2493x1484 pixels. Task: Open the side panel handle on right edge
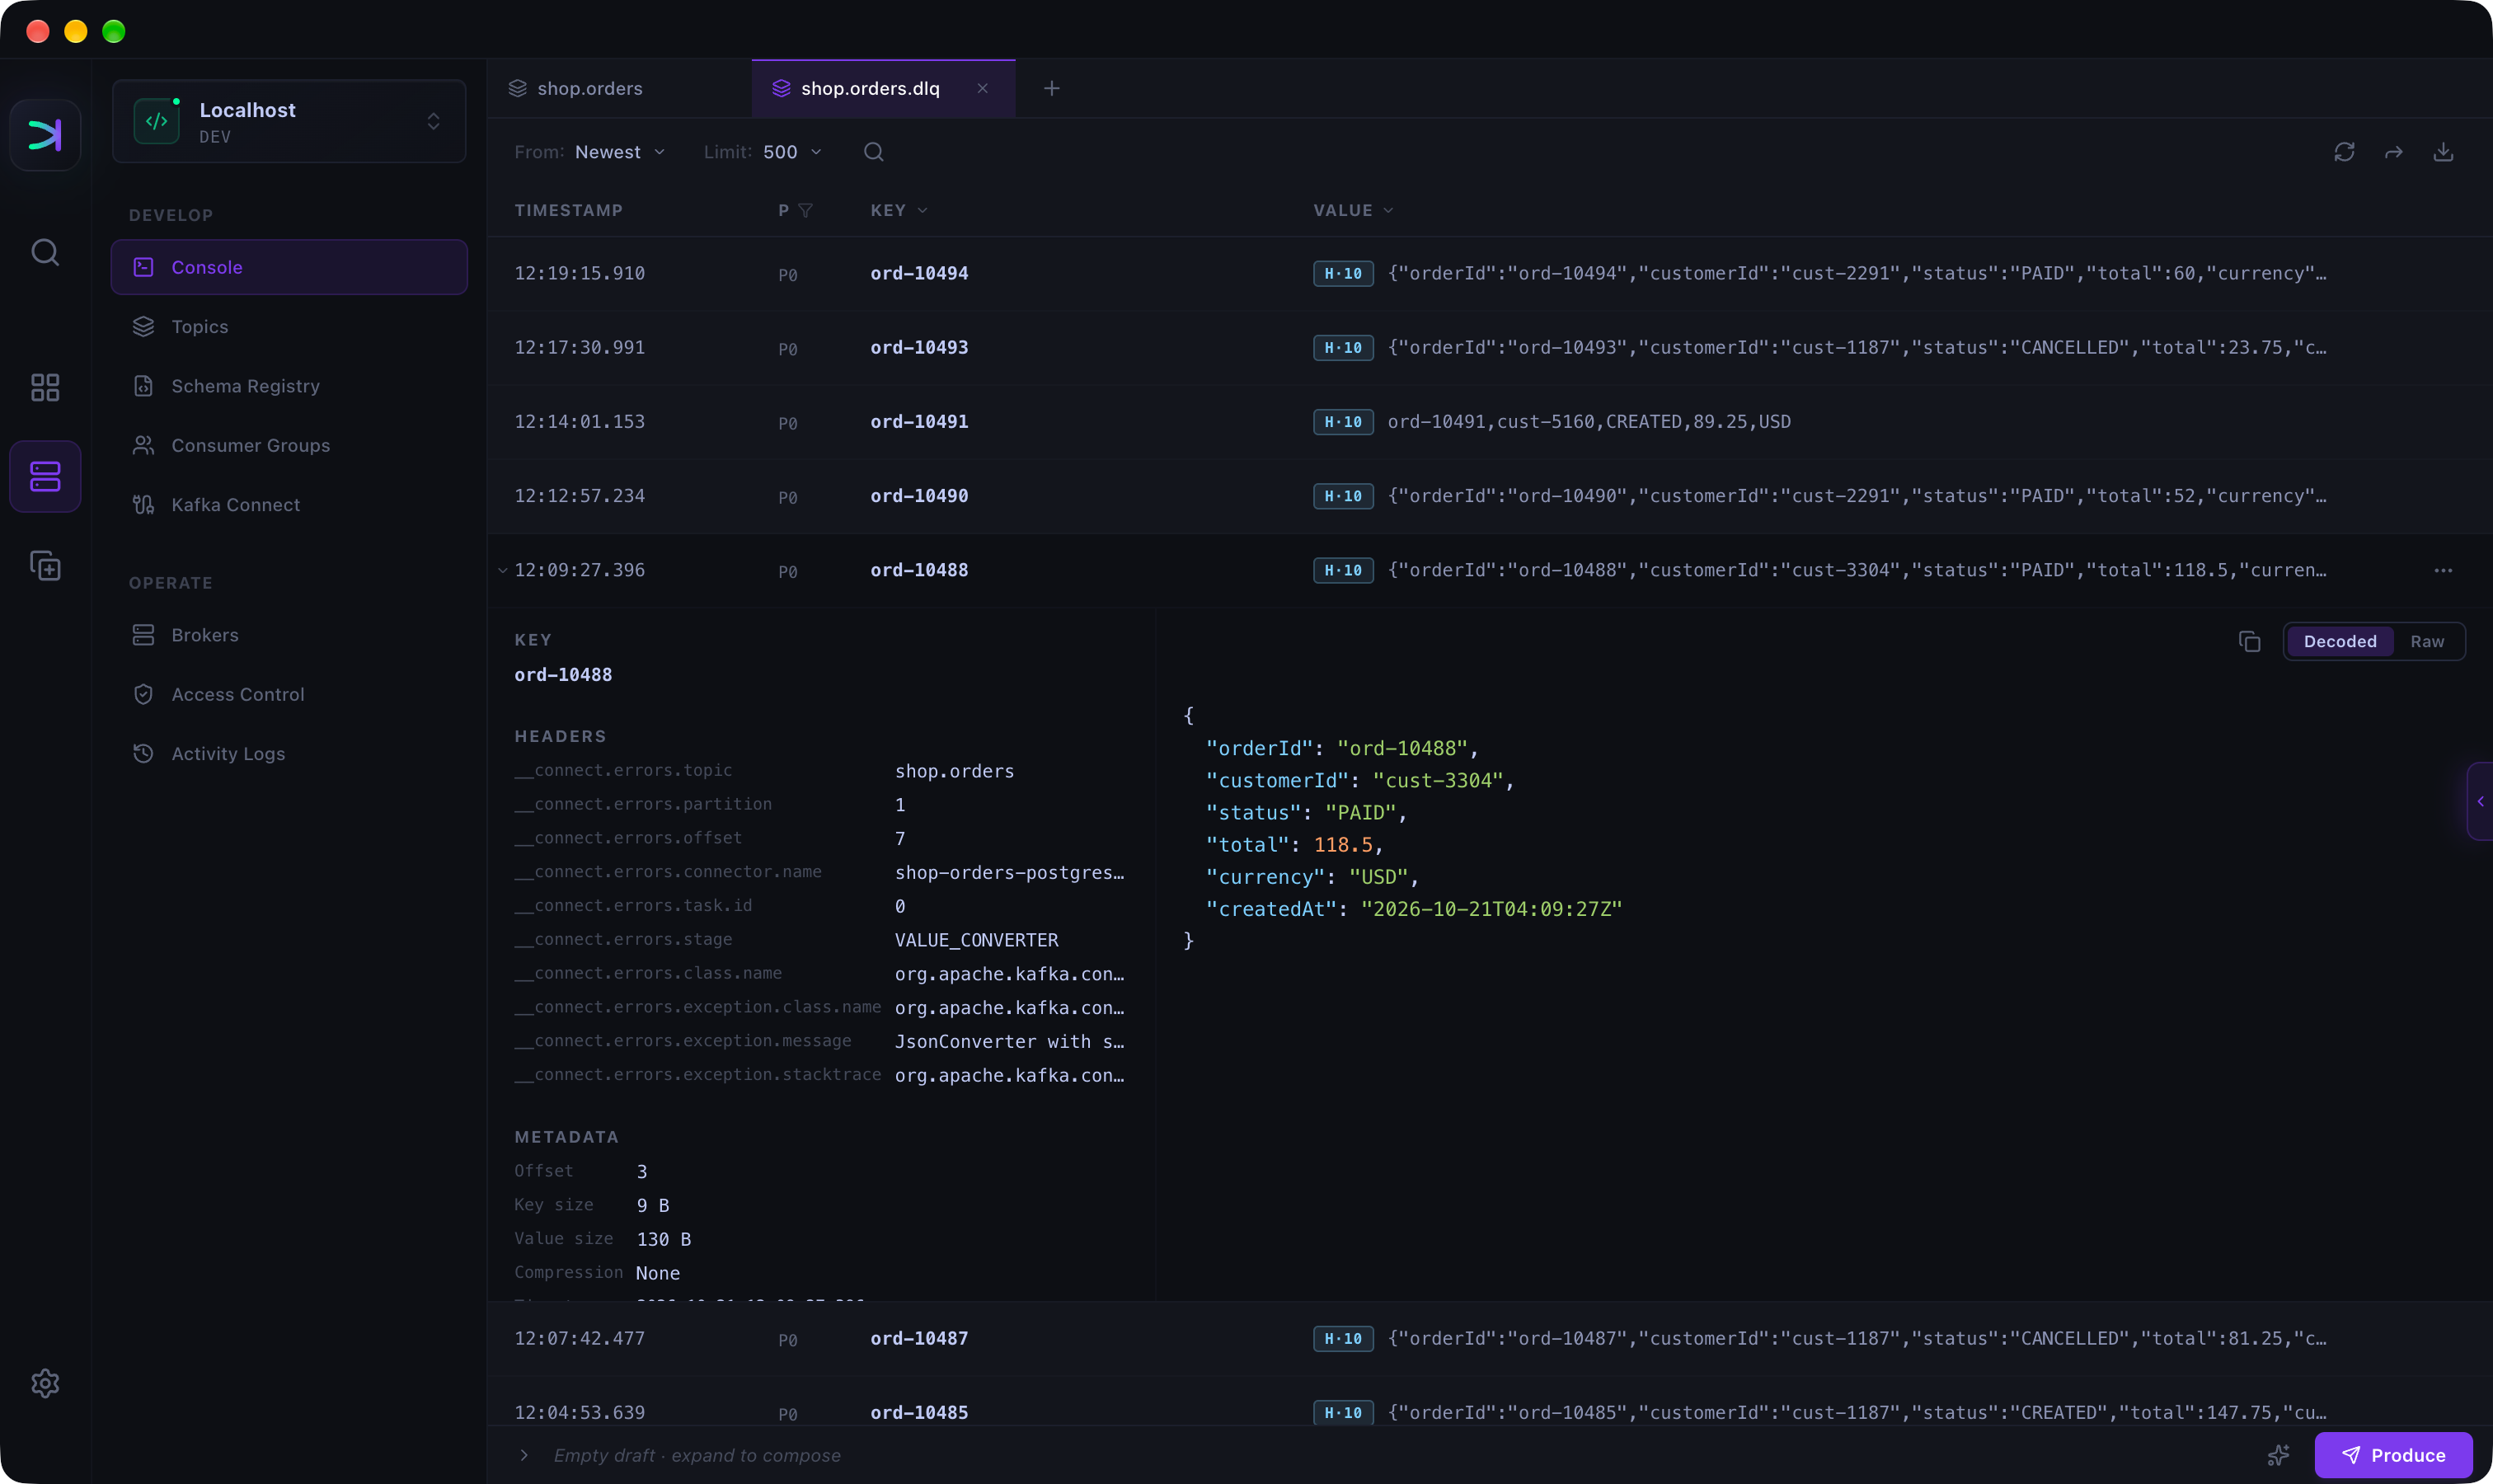click(x=2479, y=801)
